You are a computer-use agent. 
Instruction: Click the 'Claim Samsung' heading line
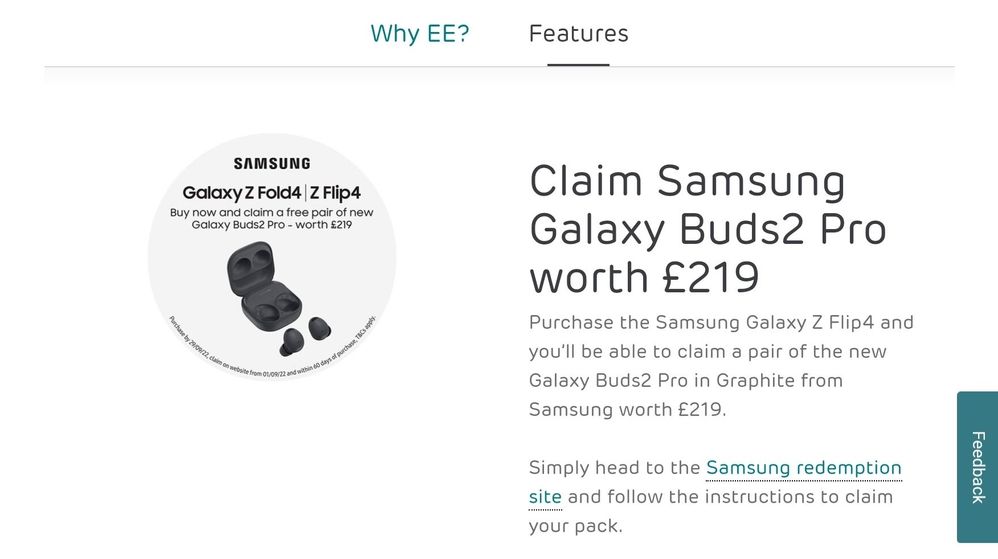687,182
